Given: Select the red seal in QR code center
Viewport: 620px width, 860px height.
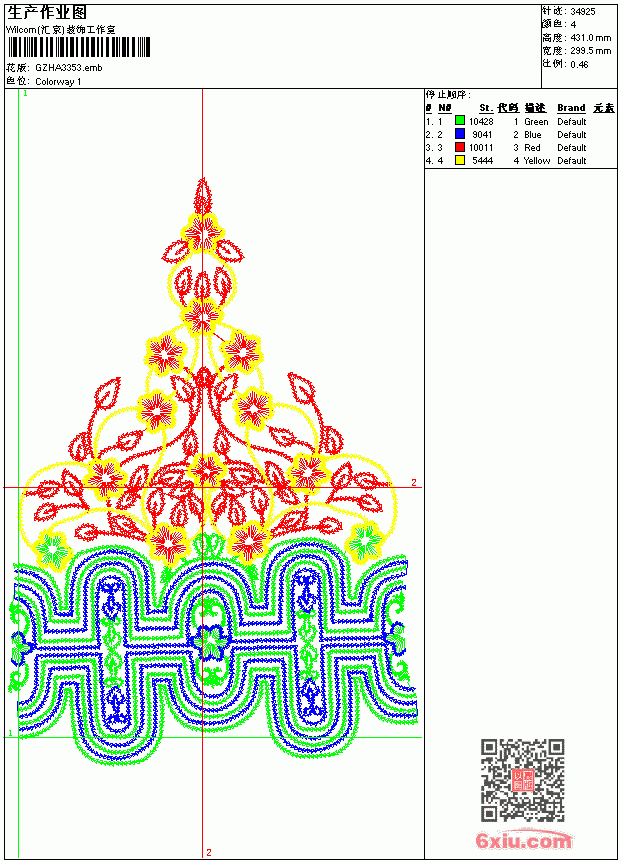Looking at the screenshot, I should coord(522,780).
